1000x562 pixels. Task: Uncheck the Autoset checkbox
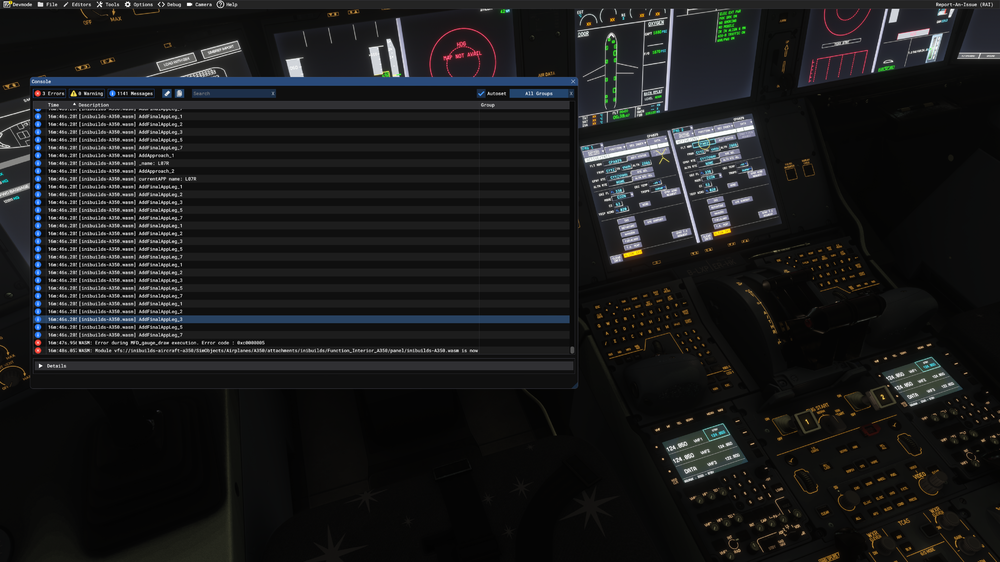[481, 93]
